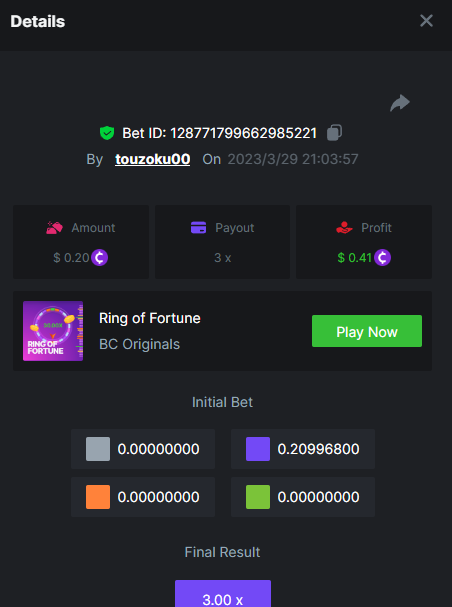Click the purple bet value 0.20996800
This screenshot has height=607, width=452.
[318, 449]
